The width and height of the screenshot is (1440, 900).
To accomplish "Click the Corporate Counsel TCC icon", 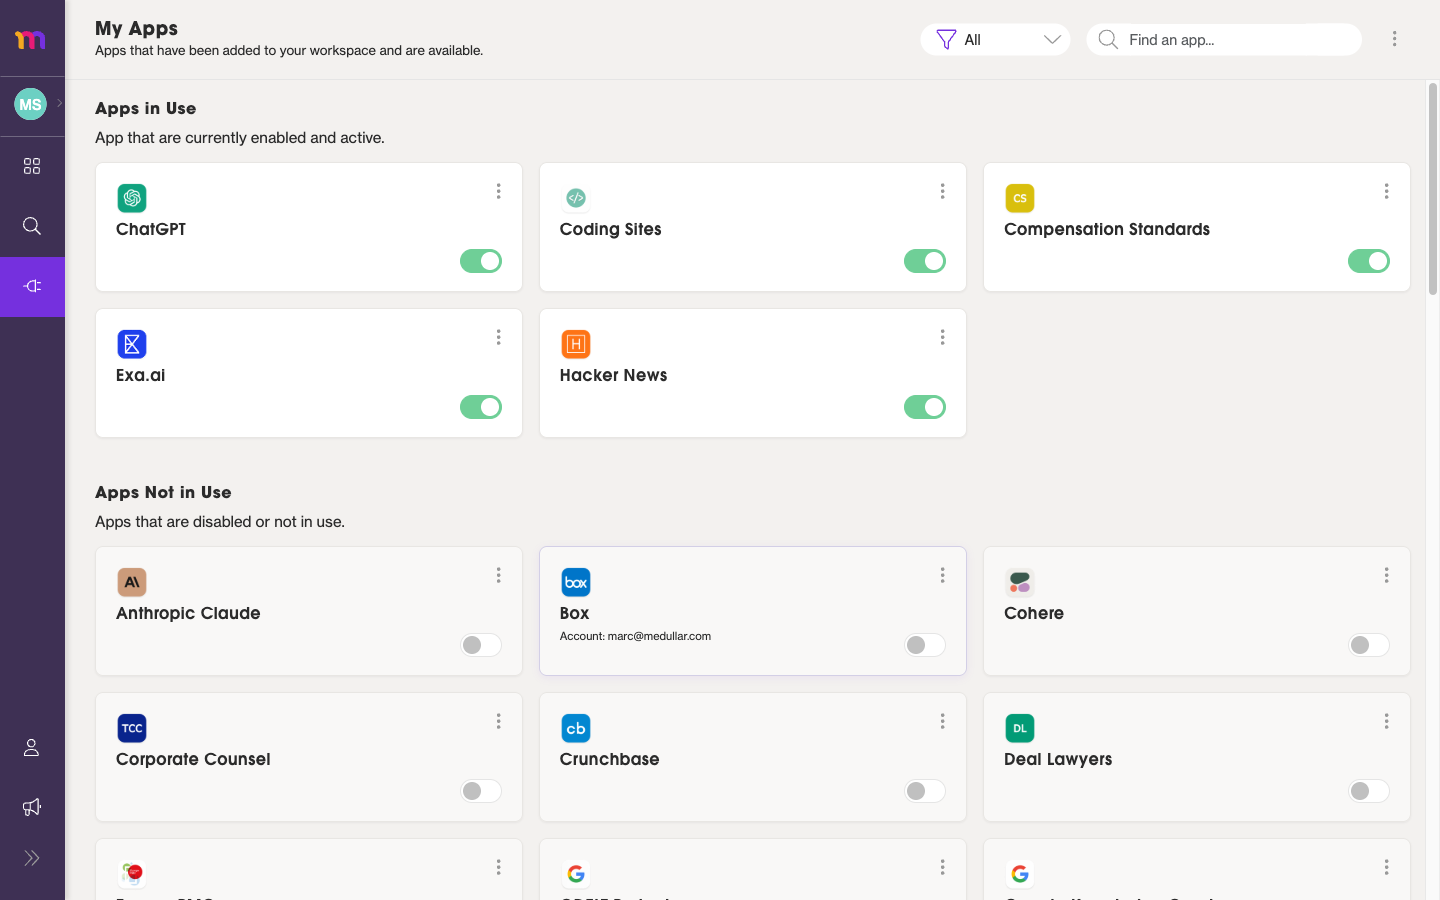I will tap(132, 728).
